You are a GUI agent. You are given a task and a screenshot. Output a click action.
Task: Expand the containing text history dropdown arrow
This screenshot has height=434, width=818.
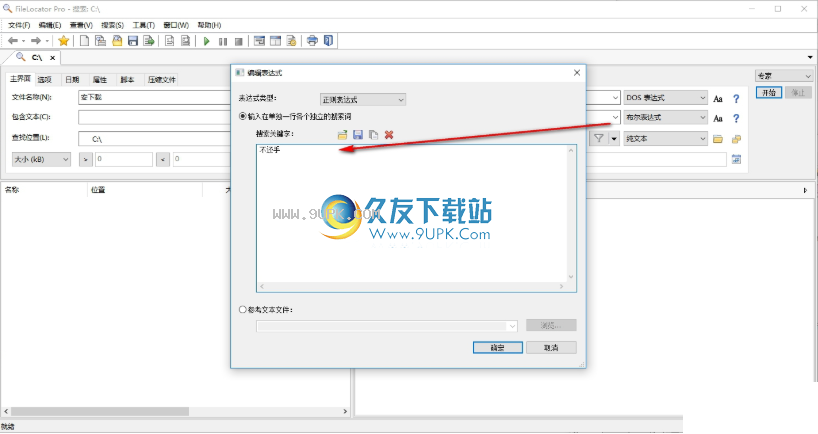click(x=615, y=117)
